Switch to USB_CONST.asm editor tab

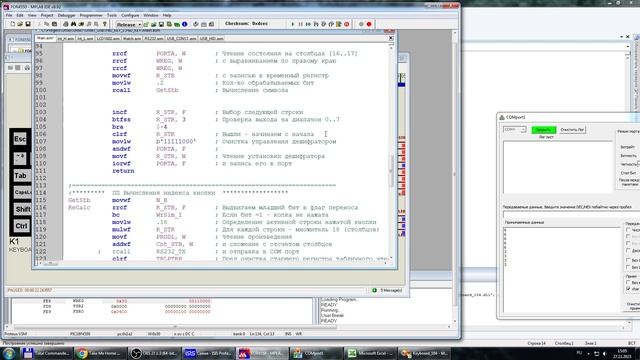[182, 38]
